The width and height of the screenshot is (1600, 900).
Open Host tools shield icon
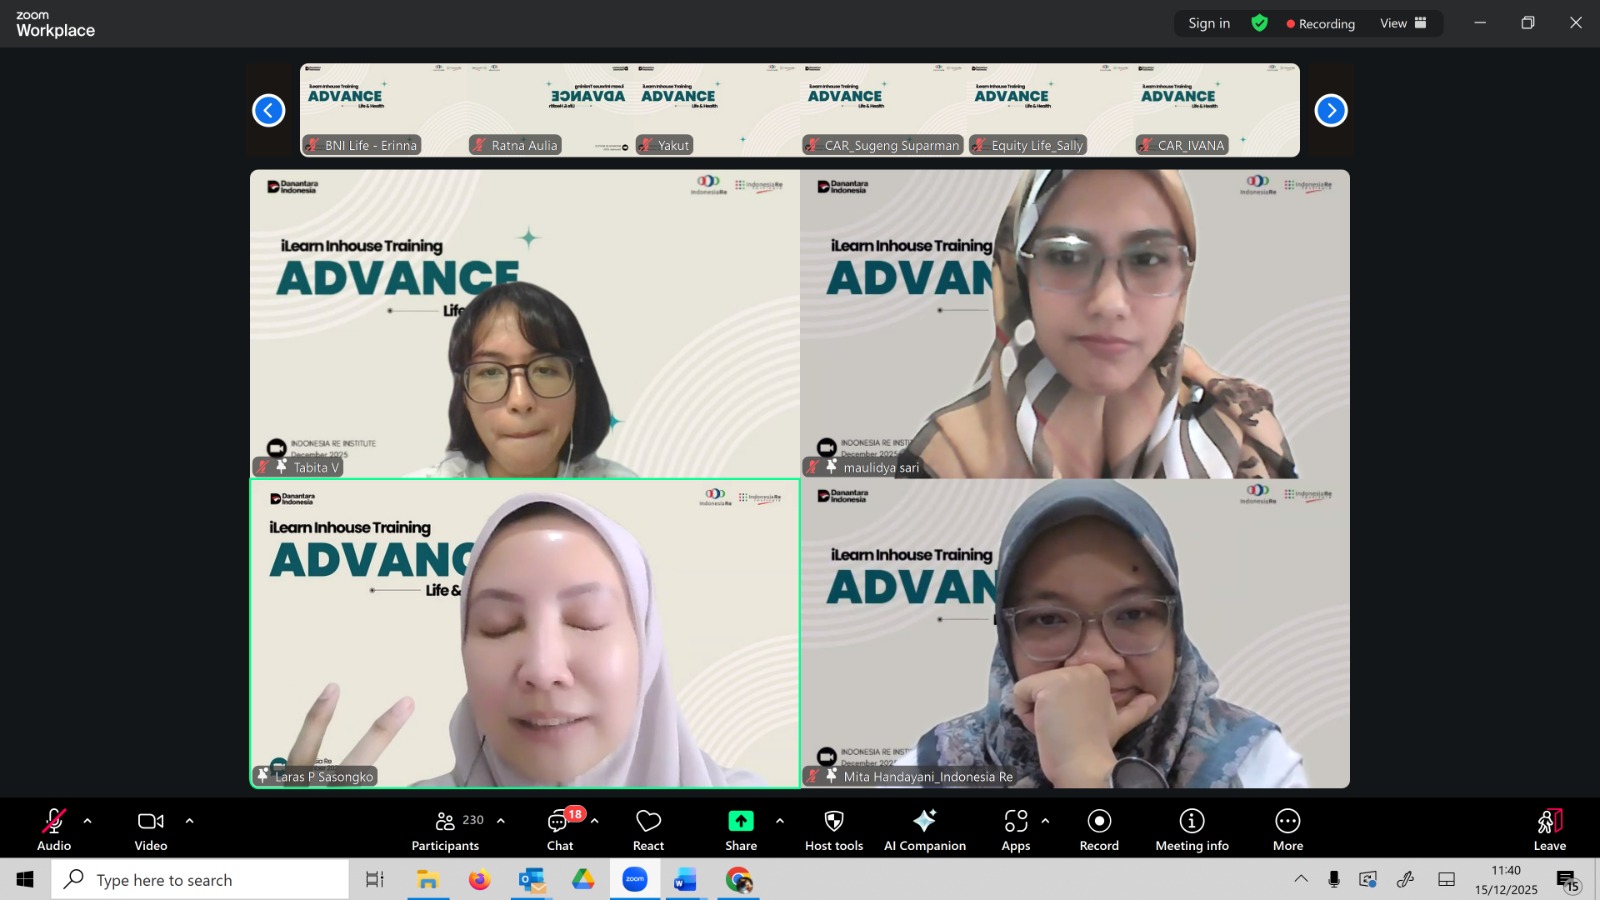pyautogui.click(x=834, y=830)
